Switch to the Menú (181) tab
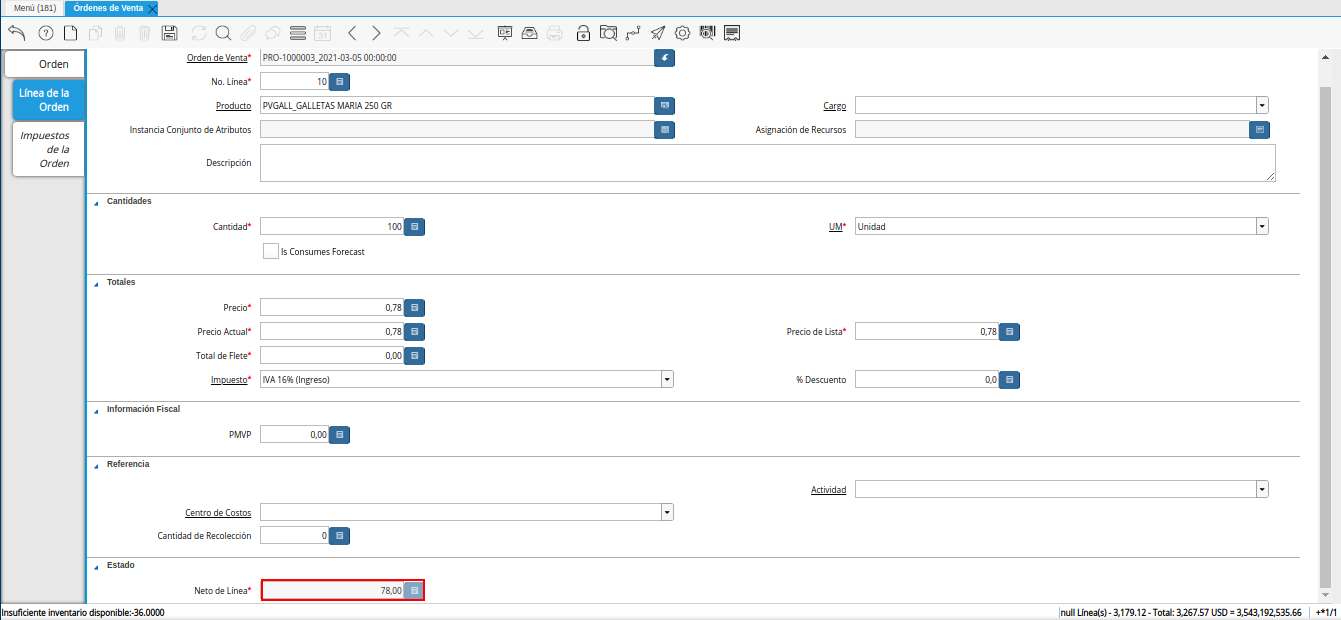This screenshot has width=1341, height=620. point(33,8)
